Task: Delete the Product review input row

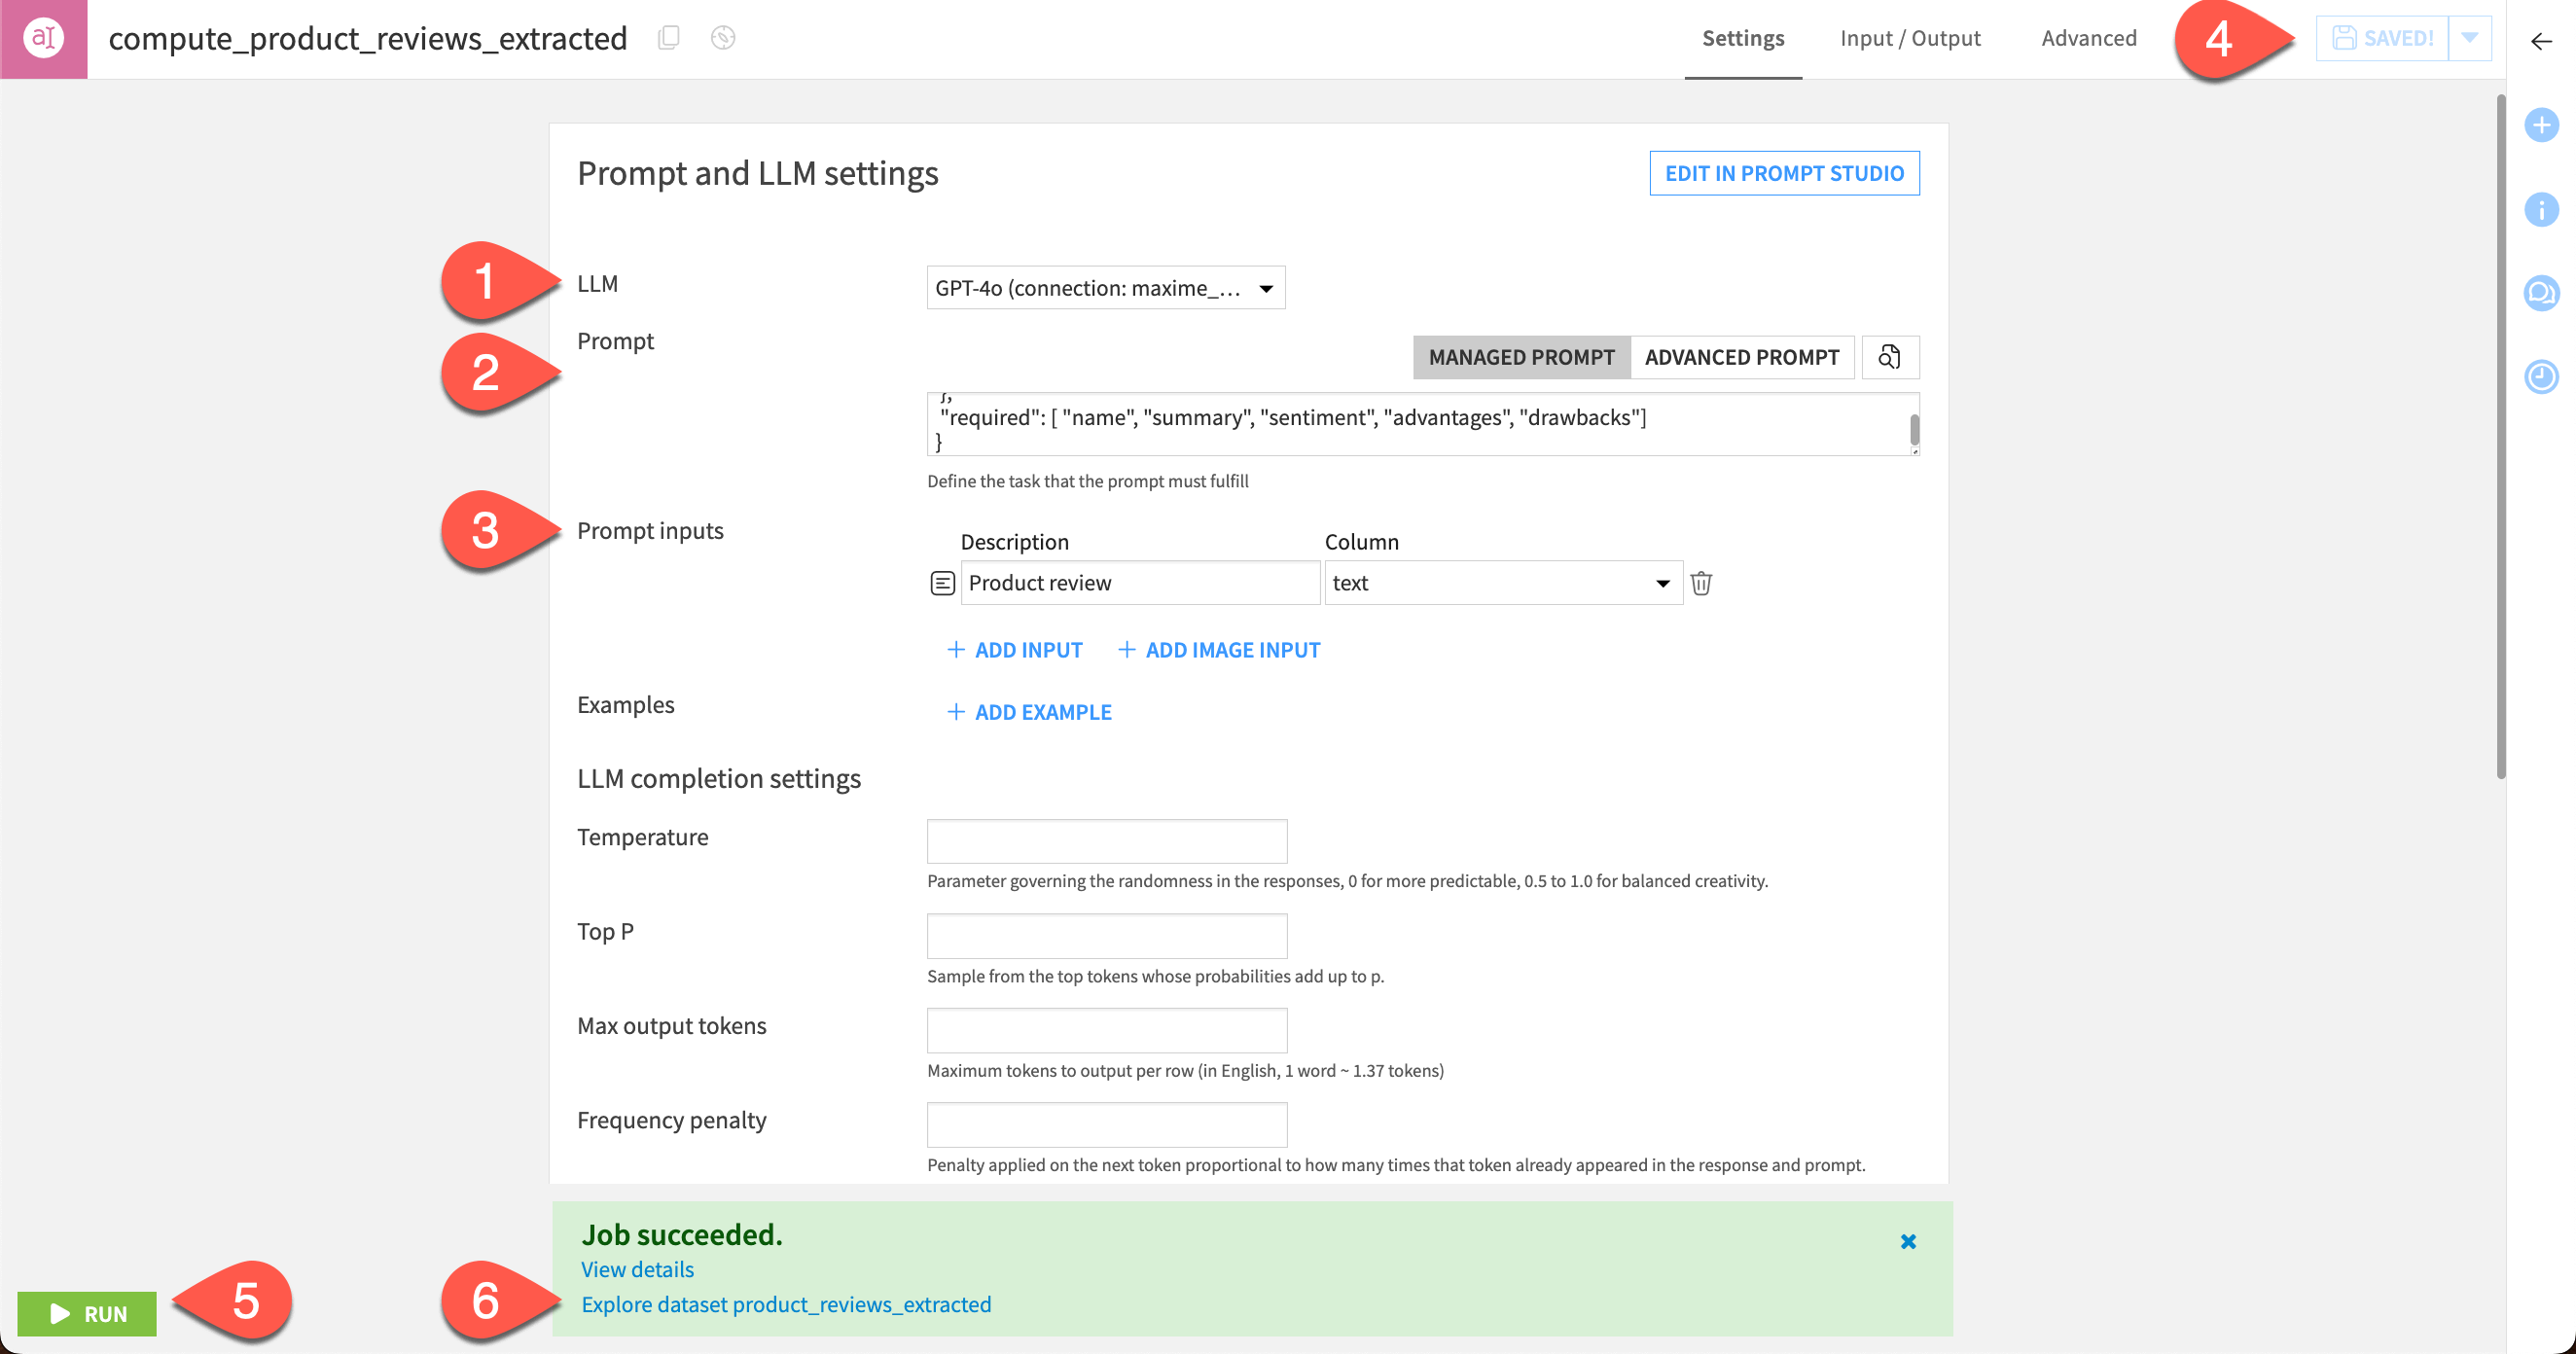Action: pos(1701,583)
